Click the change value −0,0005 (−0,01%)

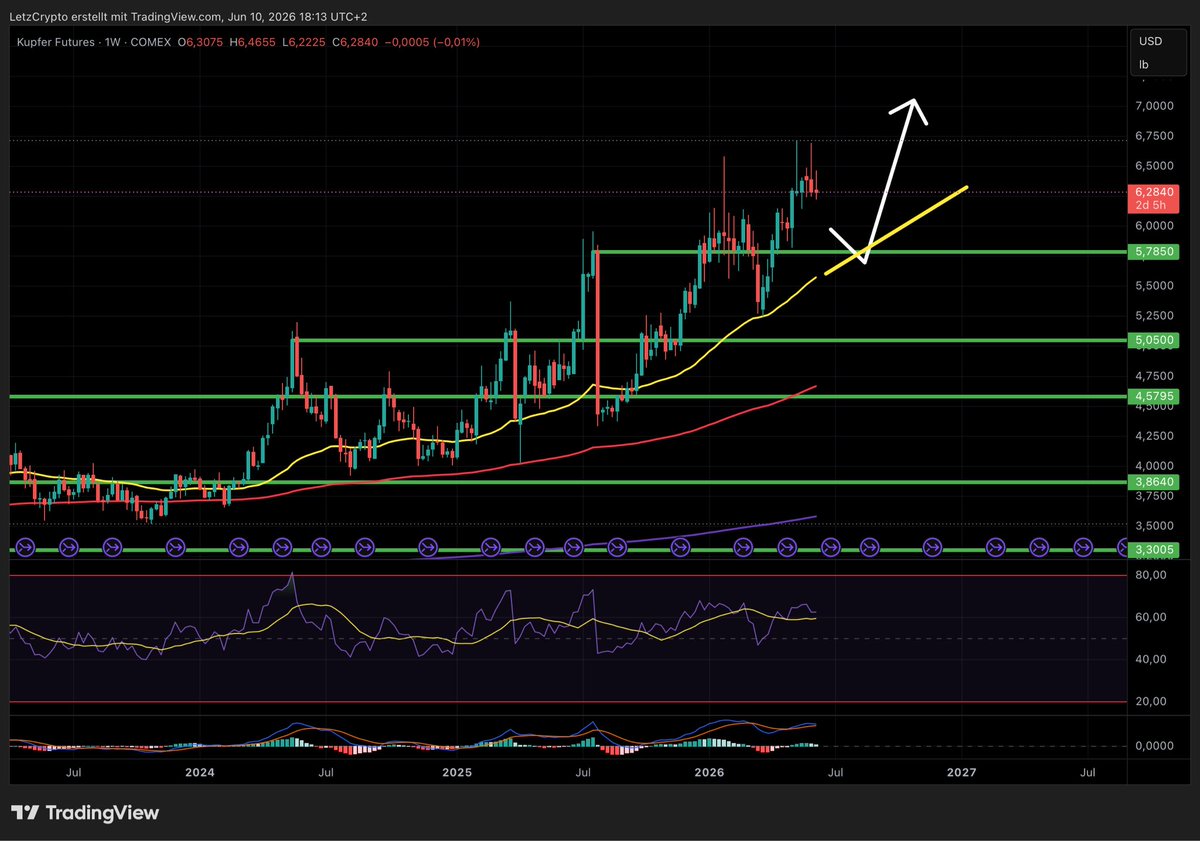point(431,42)
